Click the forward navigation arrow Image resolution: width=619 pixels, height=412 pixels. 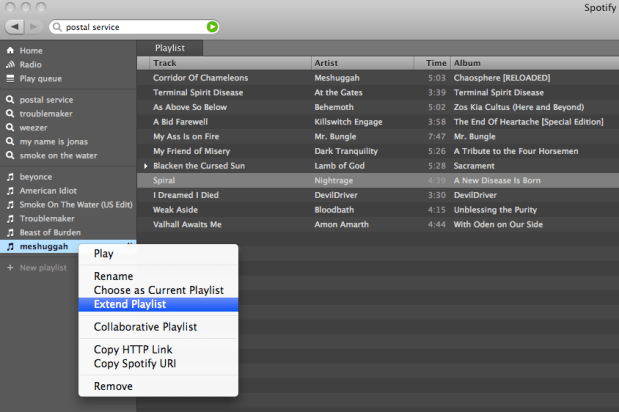point(34,27)
